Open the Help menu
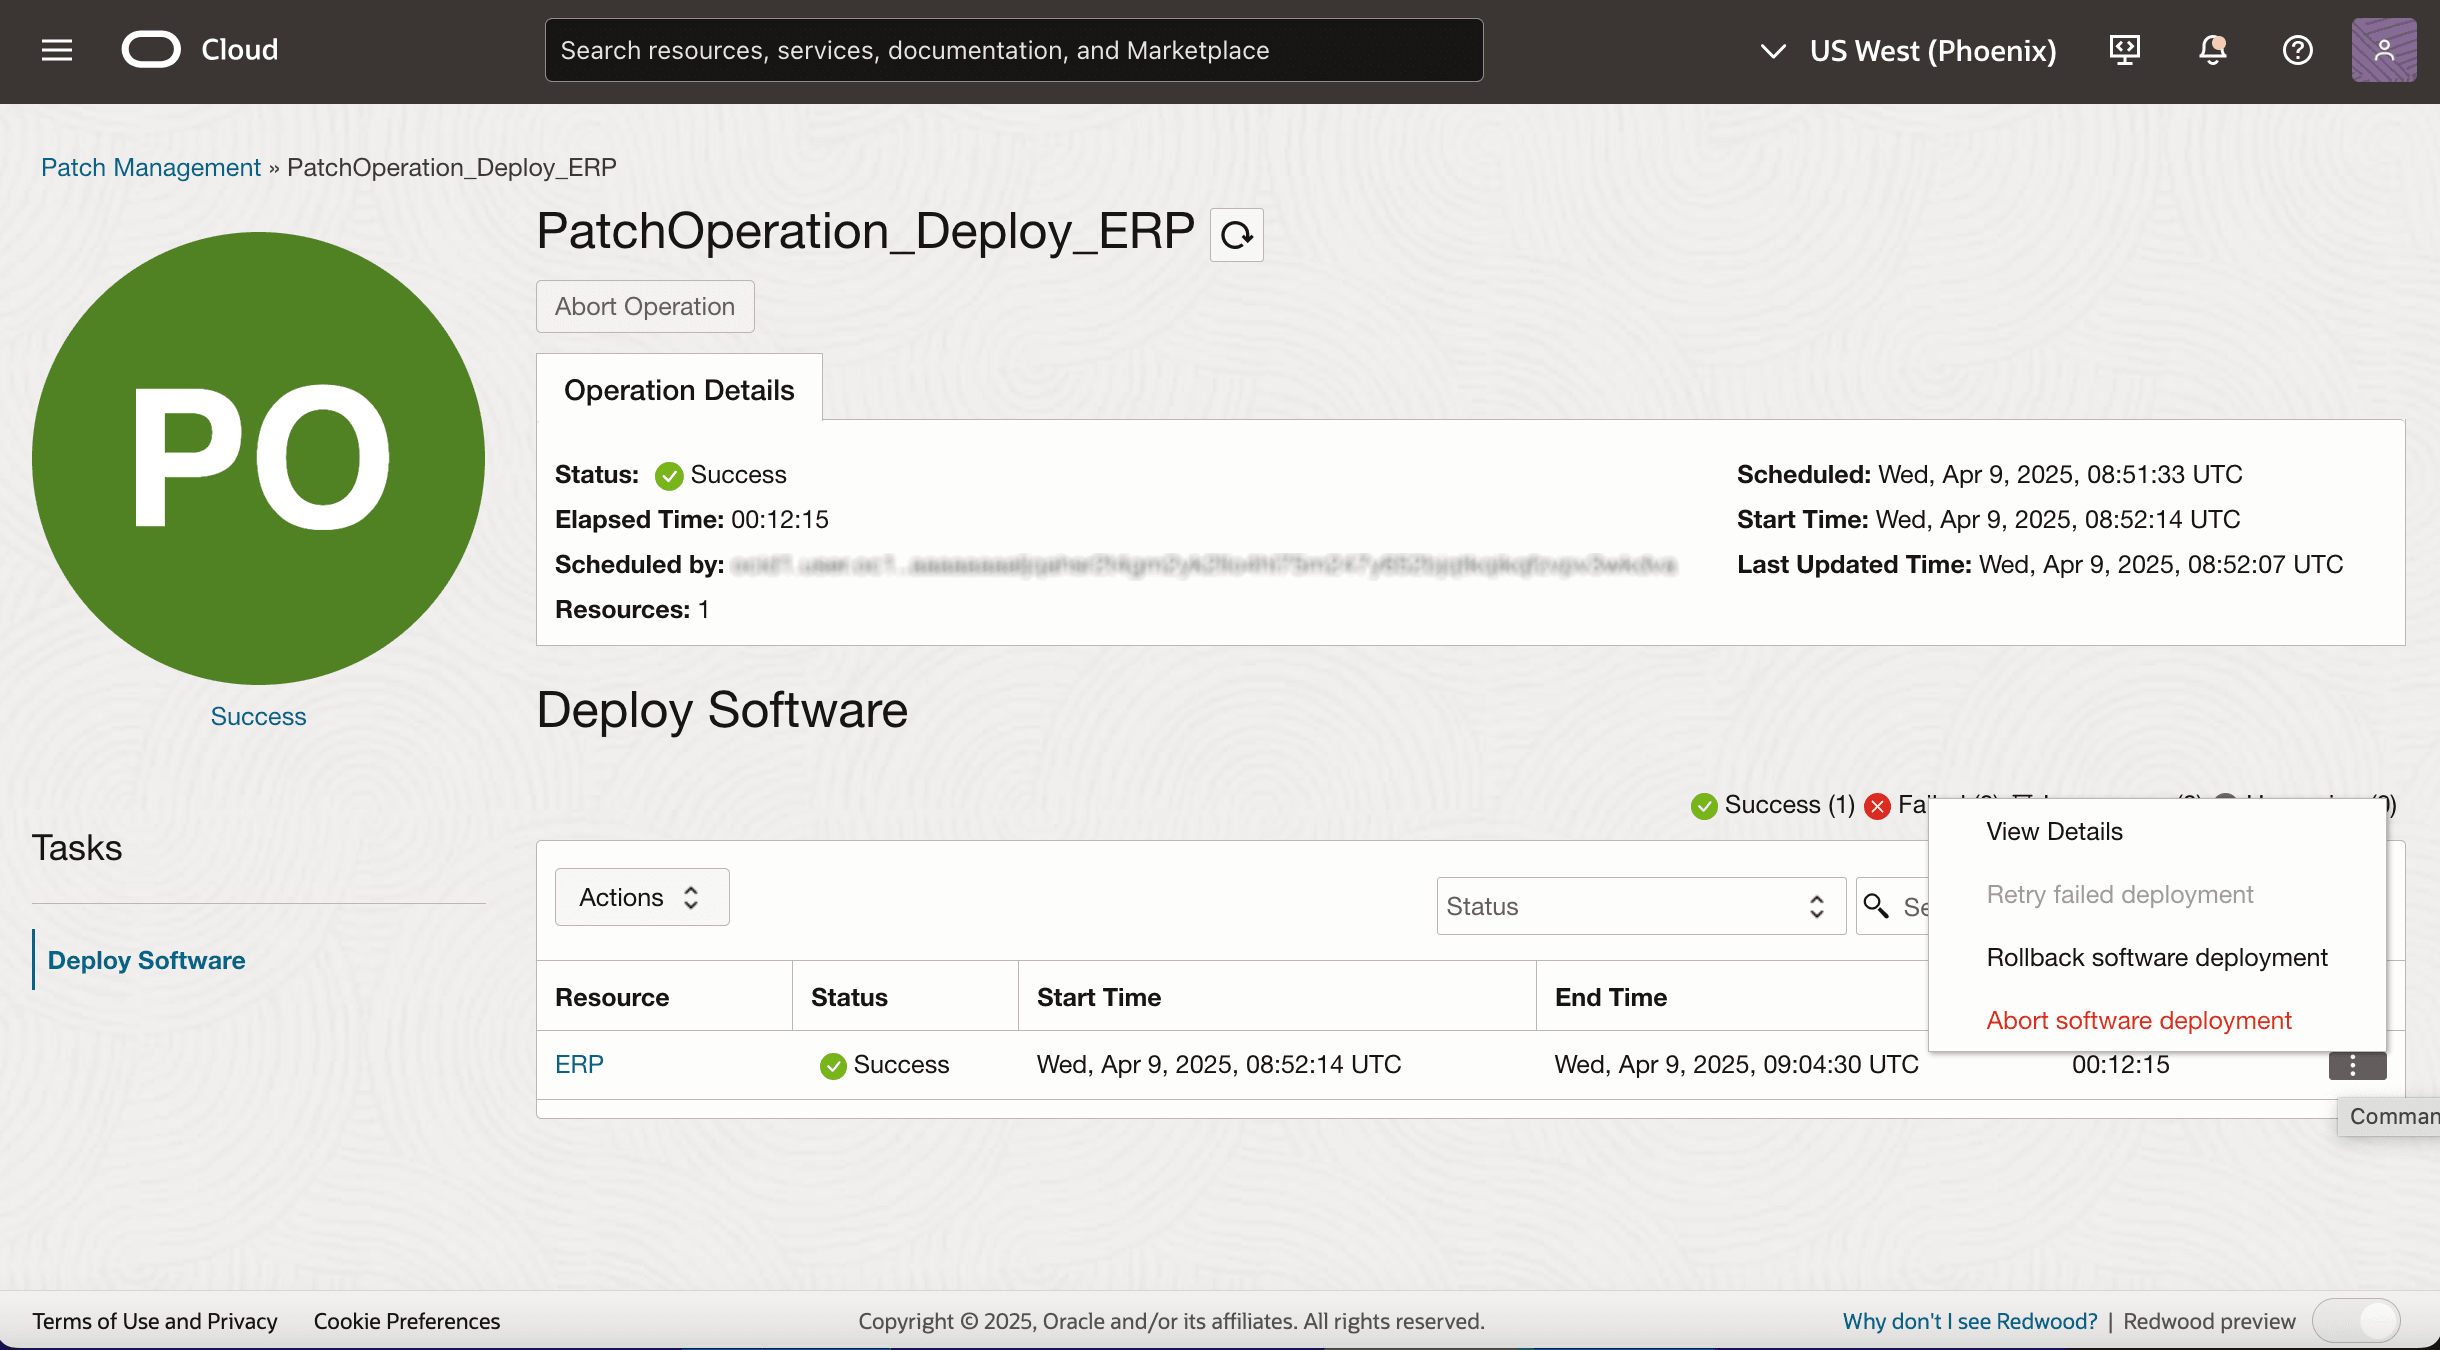The width and height of the screenshot is (2440, 1350). (x=2297, y=50)
